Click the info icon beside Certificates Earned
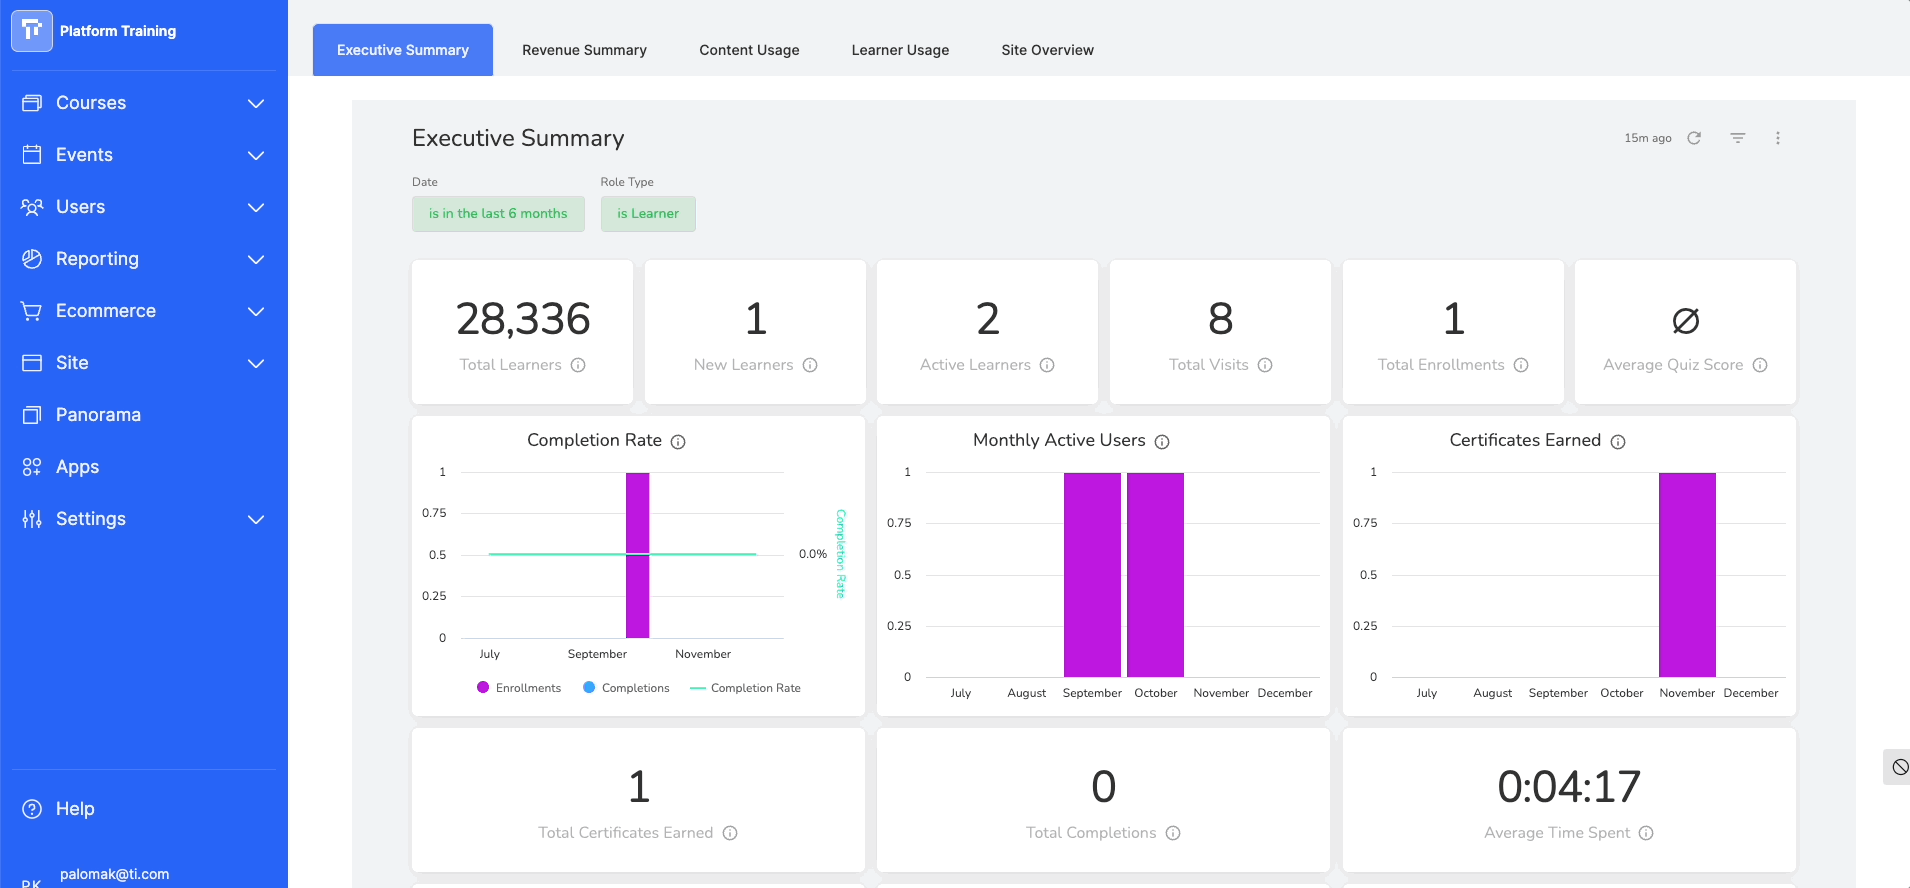The width and height of the screenshot is (1910, 888). (x=1618, y=442)
